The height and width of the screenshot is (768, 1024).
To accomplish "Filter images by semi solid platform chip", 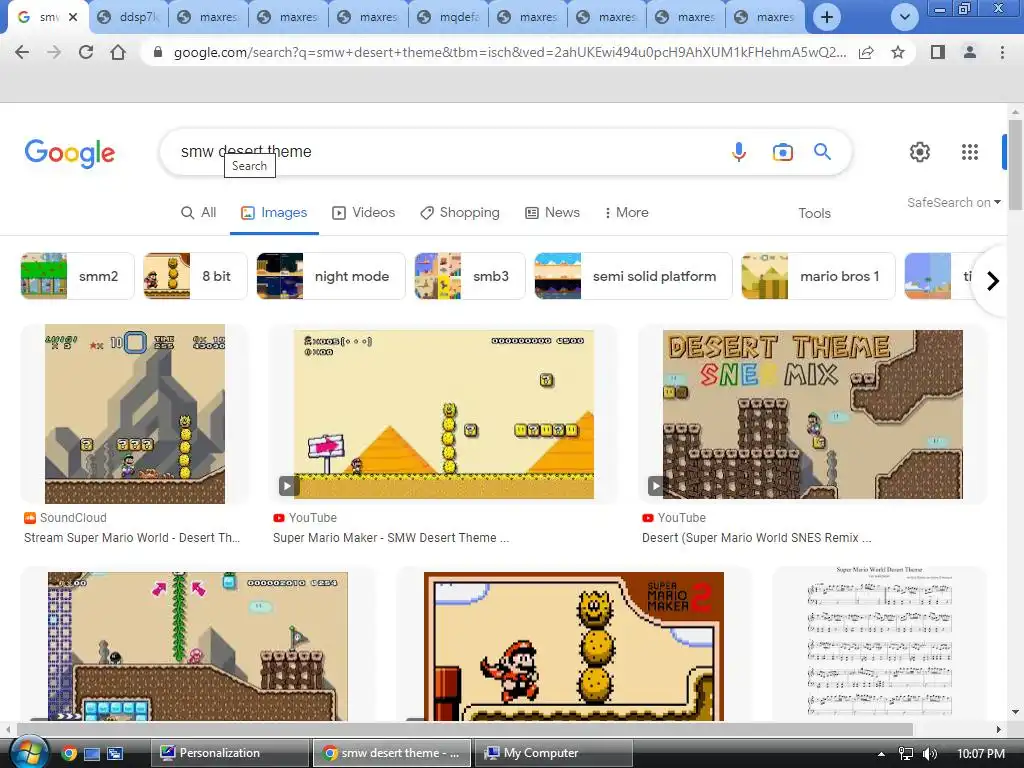I will click(x=633, y=276).
